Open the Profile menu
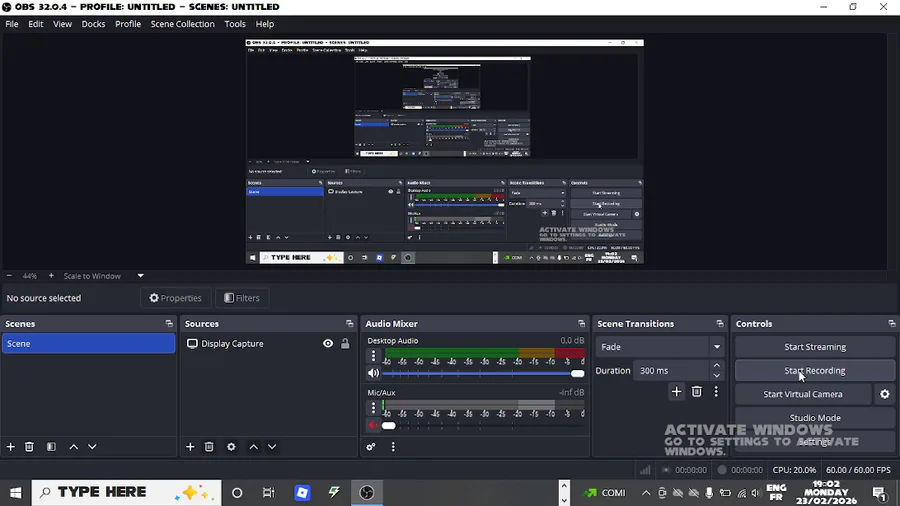900x506 pixels. pyautogui.click(x=127, y=24)
